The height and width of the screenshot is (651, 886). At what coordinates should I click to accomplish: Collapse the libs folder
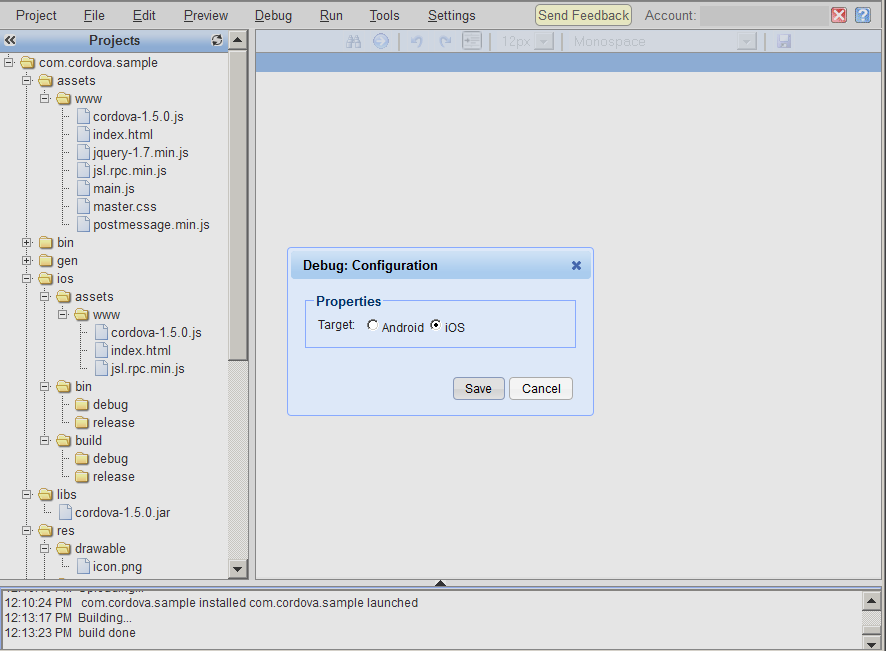[27, 494]
